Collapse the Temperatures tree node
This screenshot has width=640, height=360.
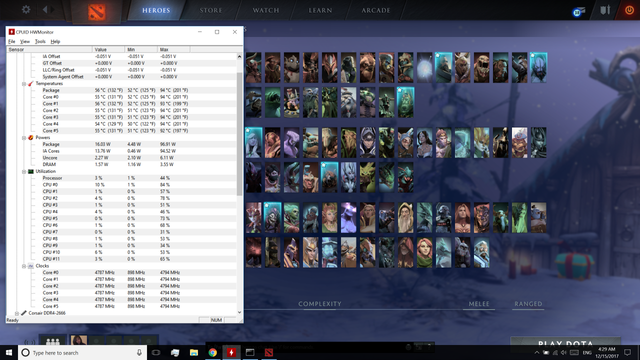click(24, 84)
